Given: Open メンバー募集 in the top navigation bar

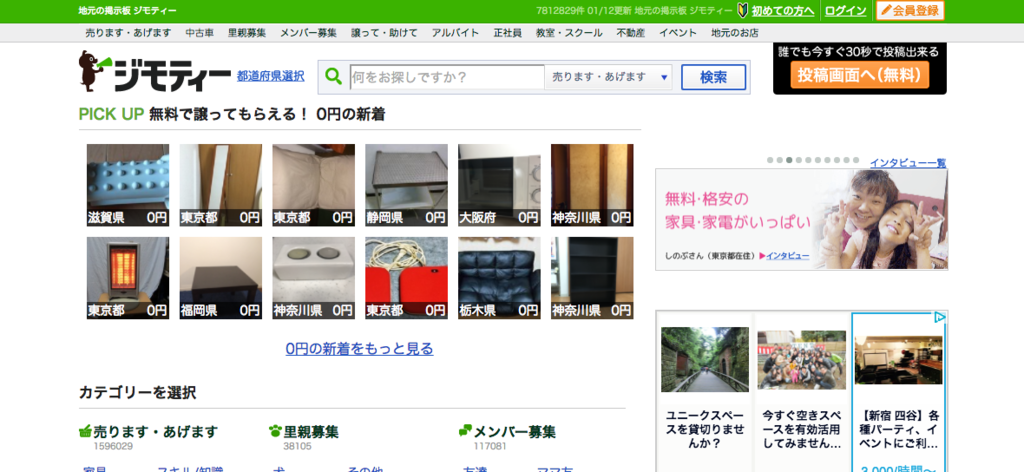Looking at the screenshot, I should (308, 33).
